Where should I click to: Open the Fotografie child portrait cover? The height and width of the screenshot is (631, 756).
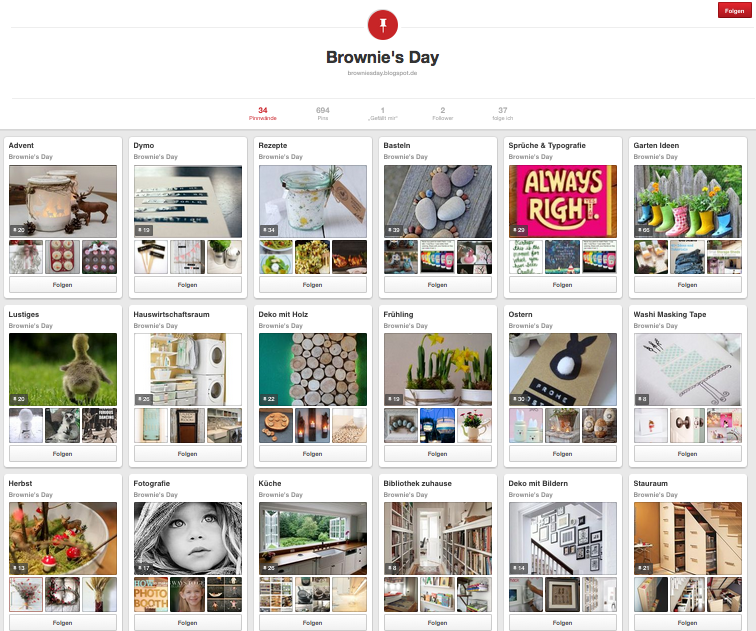tap(188, 538)
